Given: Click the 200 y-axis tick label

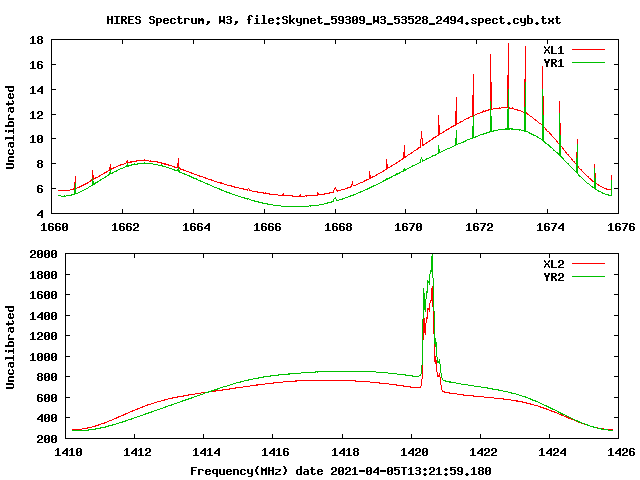Looking at the screenshot, I should (47, 439).
